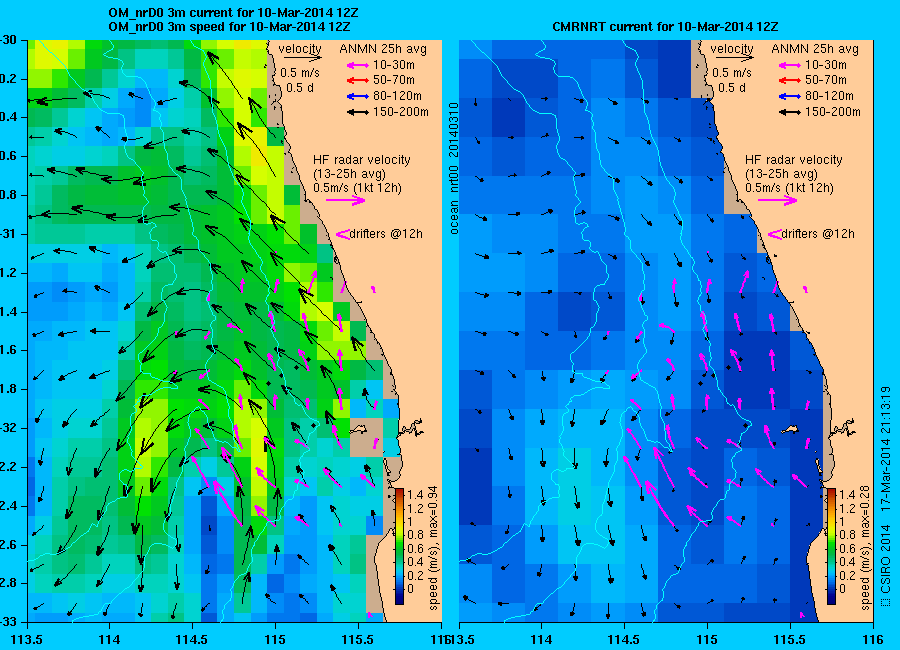Click the OM_nrD0 speed color bar
Viewport: 900px width, 650px height.
coord(399,546)
